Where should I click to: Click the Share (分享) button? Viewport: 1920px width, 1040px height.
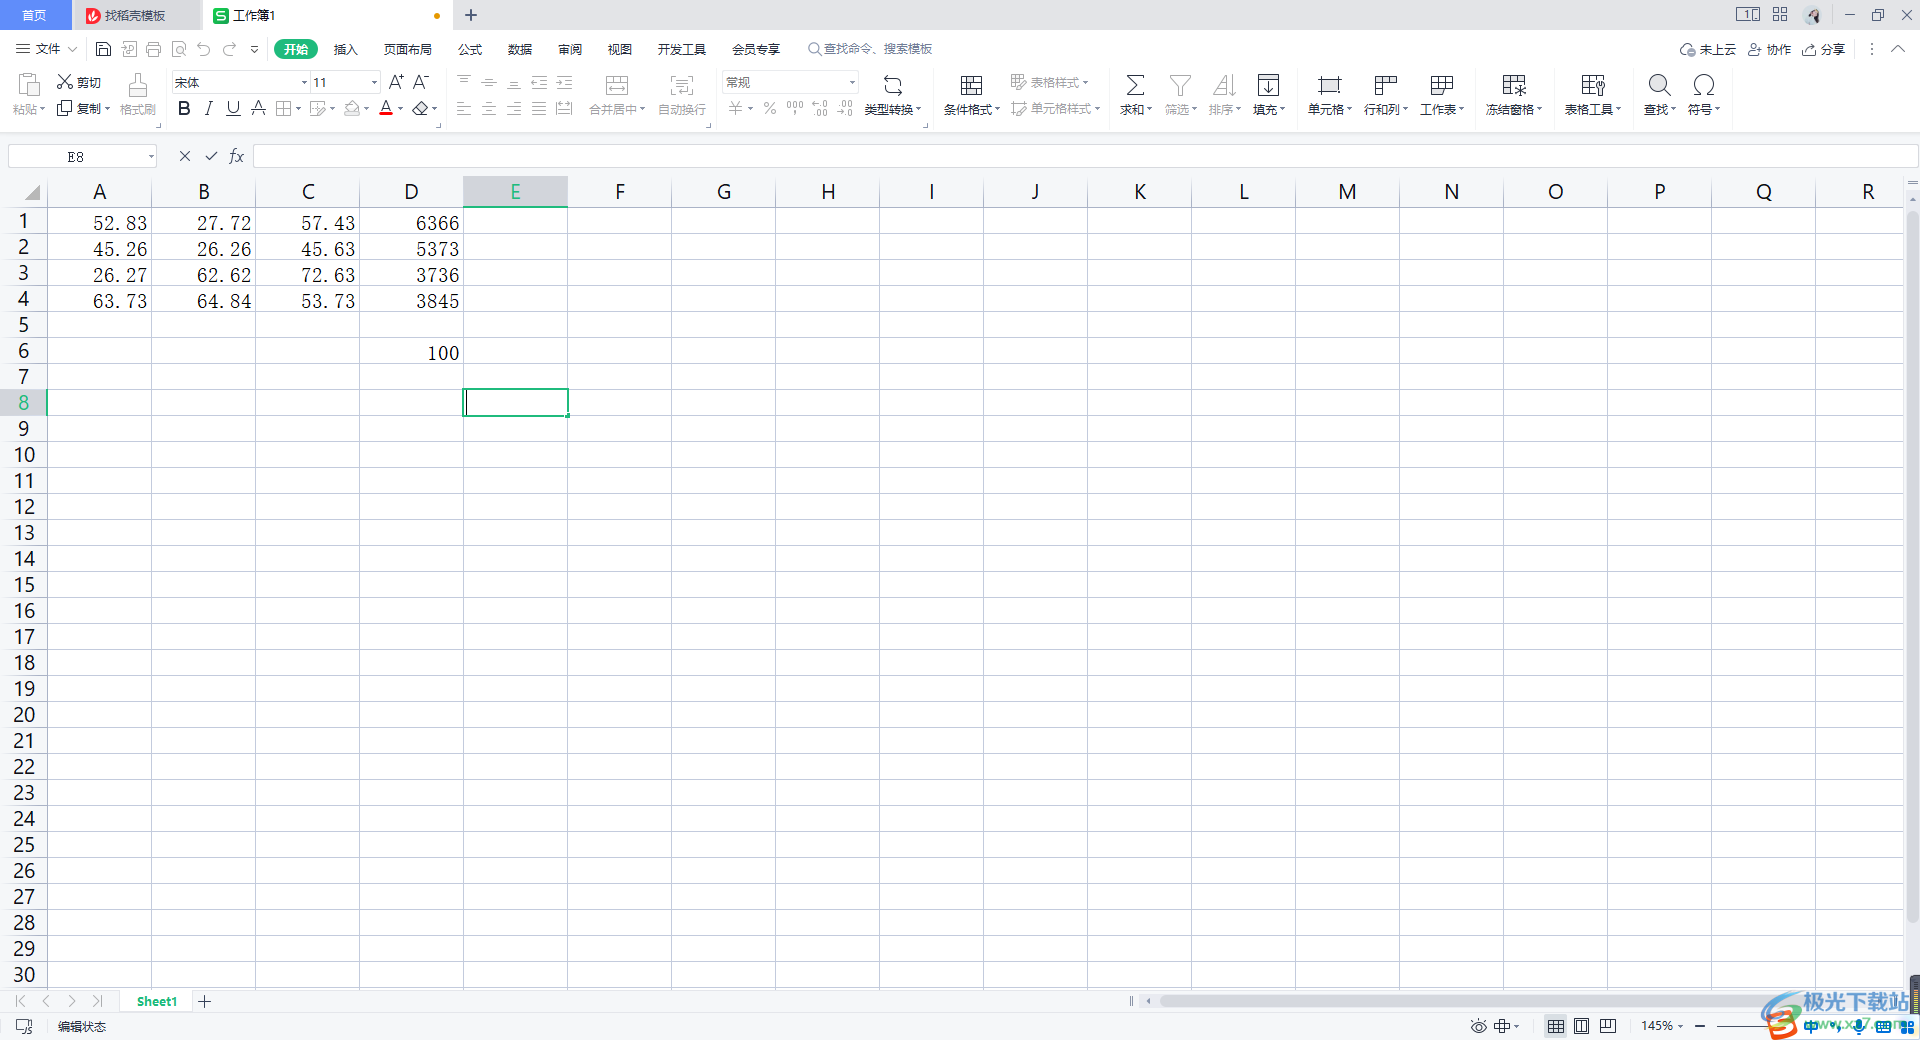tap(1824, 49)
